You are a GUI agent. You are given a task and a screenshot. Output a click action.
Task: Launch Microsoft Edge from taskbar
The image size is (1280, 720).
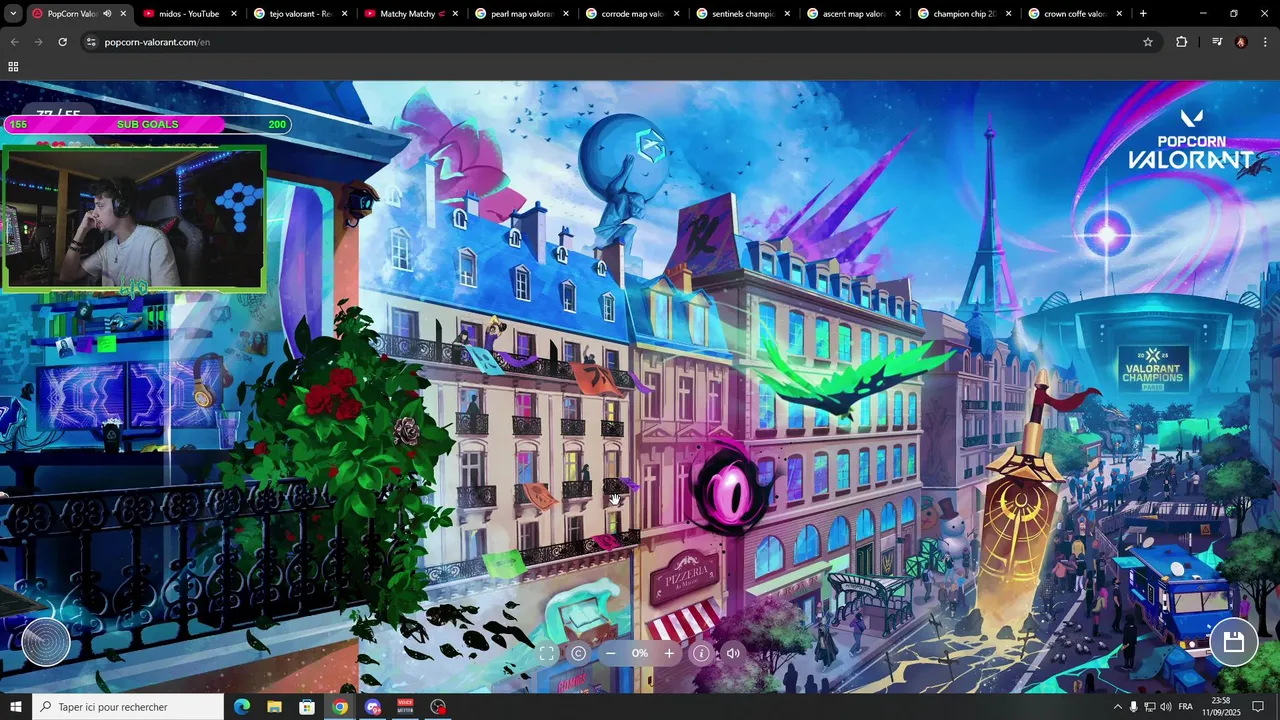(x=242, y=707)
